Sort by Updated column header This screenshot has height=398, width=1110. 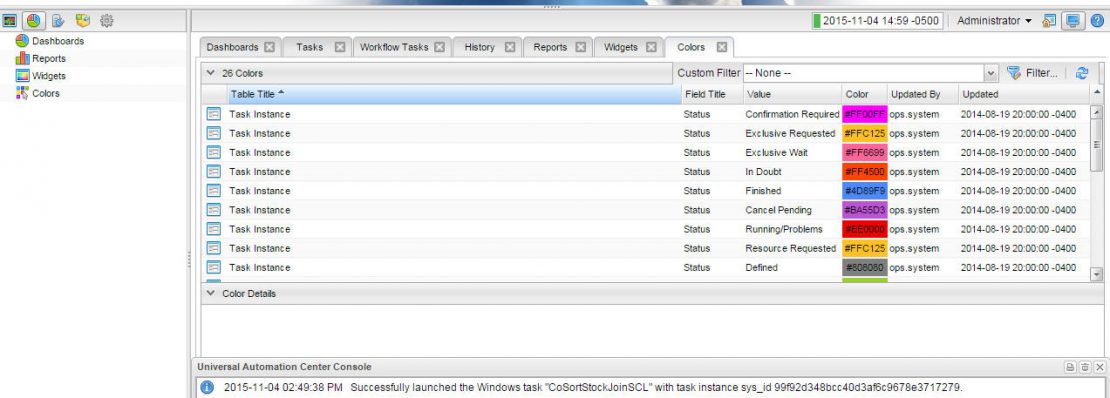tap(1024, 93)
